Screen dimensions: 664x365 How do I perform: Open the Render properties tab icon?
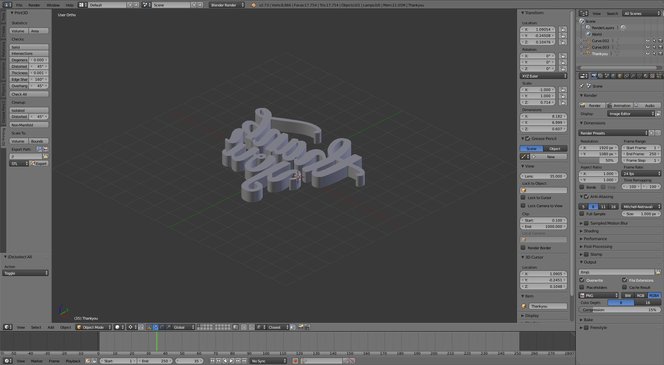(x=594, y=76)
